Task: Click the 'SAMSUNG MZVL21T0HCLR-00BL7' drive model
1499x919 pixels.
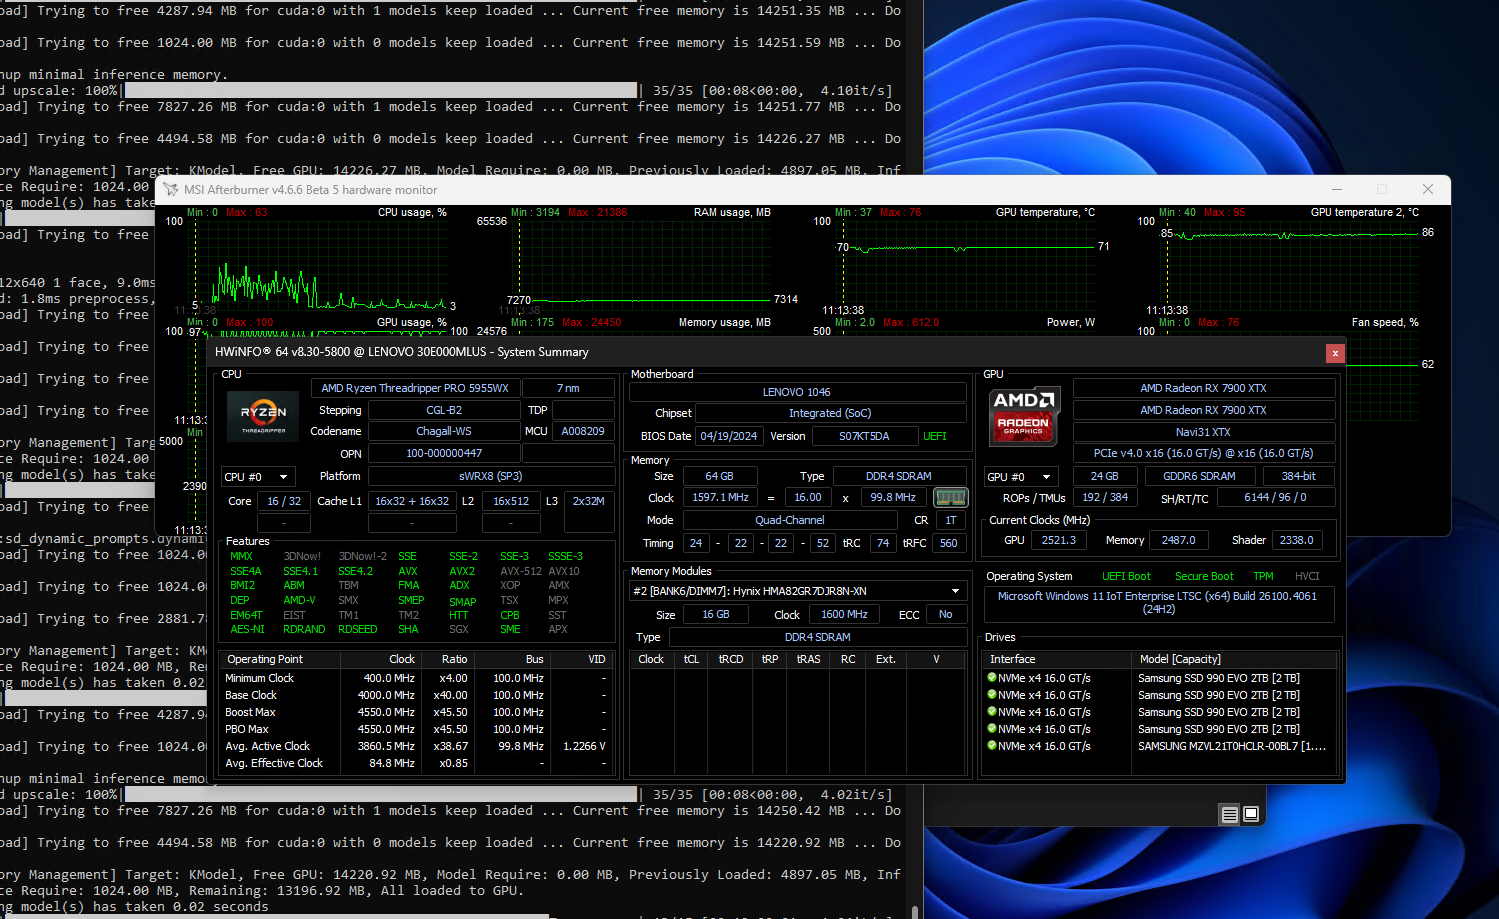Action: point(1232,746)
